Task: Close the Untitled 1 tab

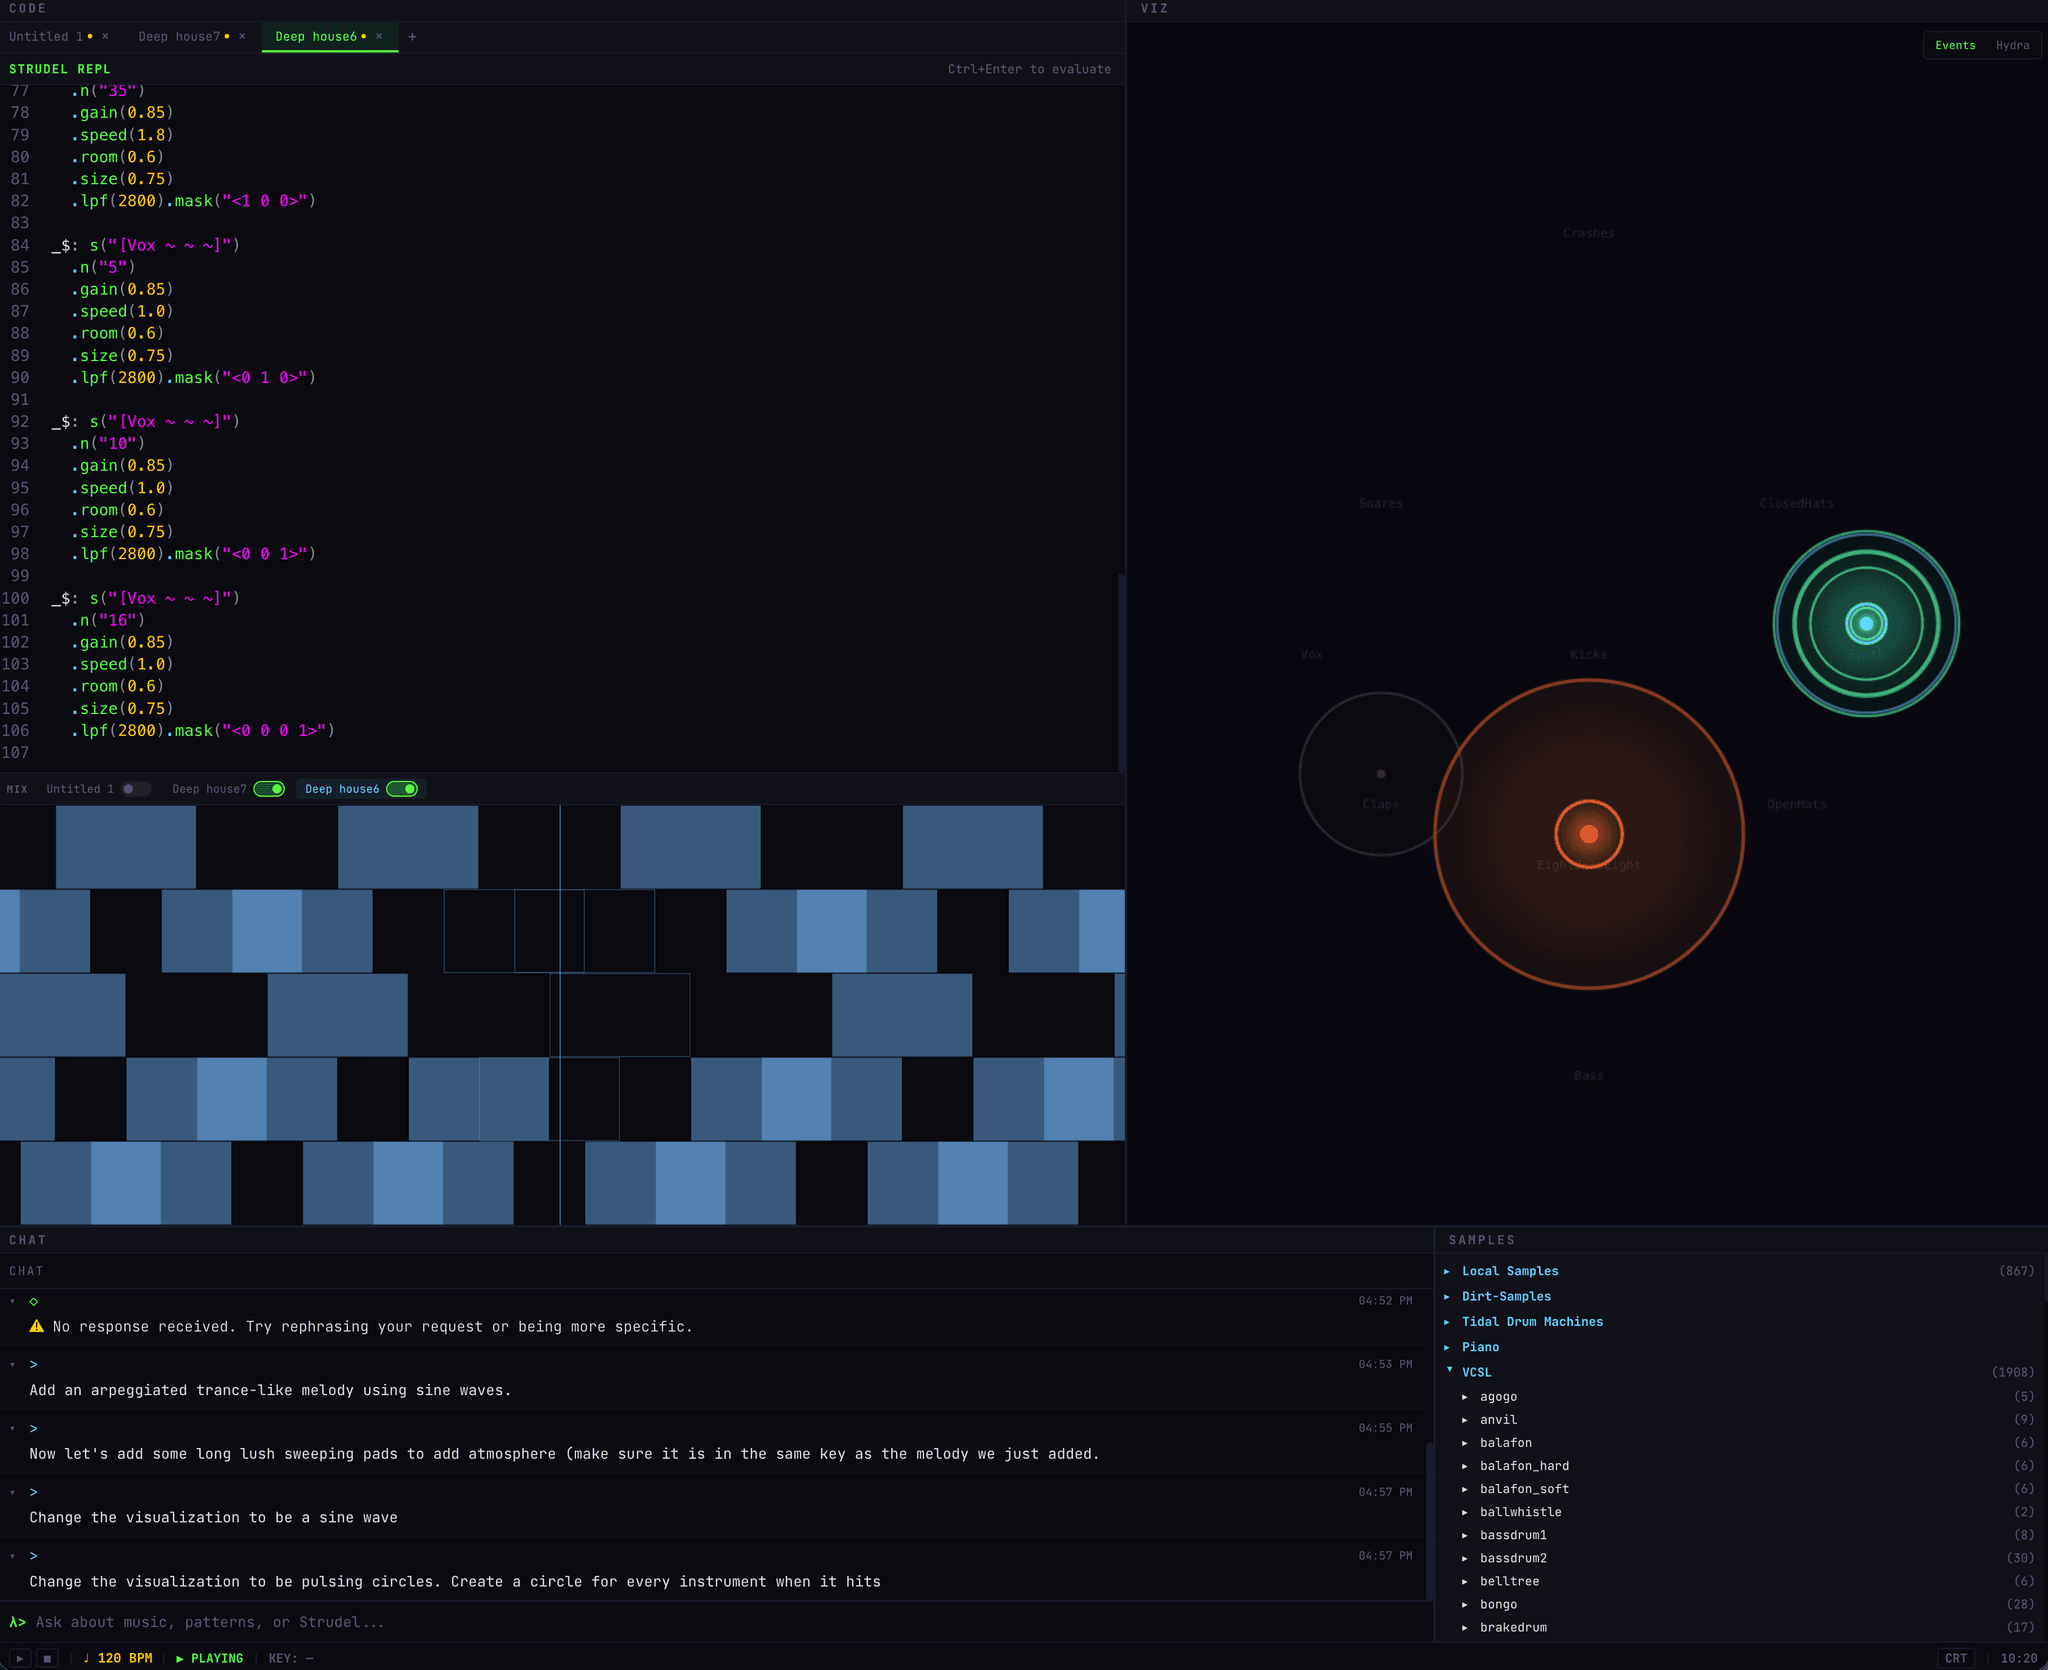Action: click(x=105, y=36)
